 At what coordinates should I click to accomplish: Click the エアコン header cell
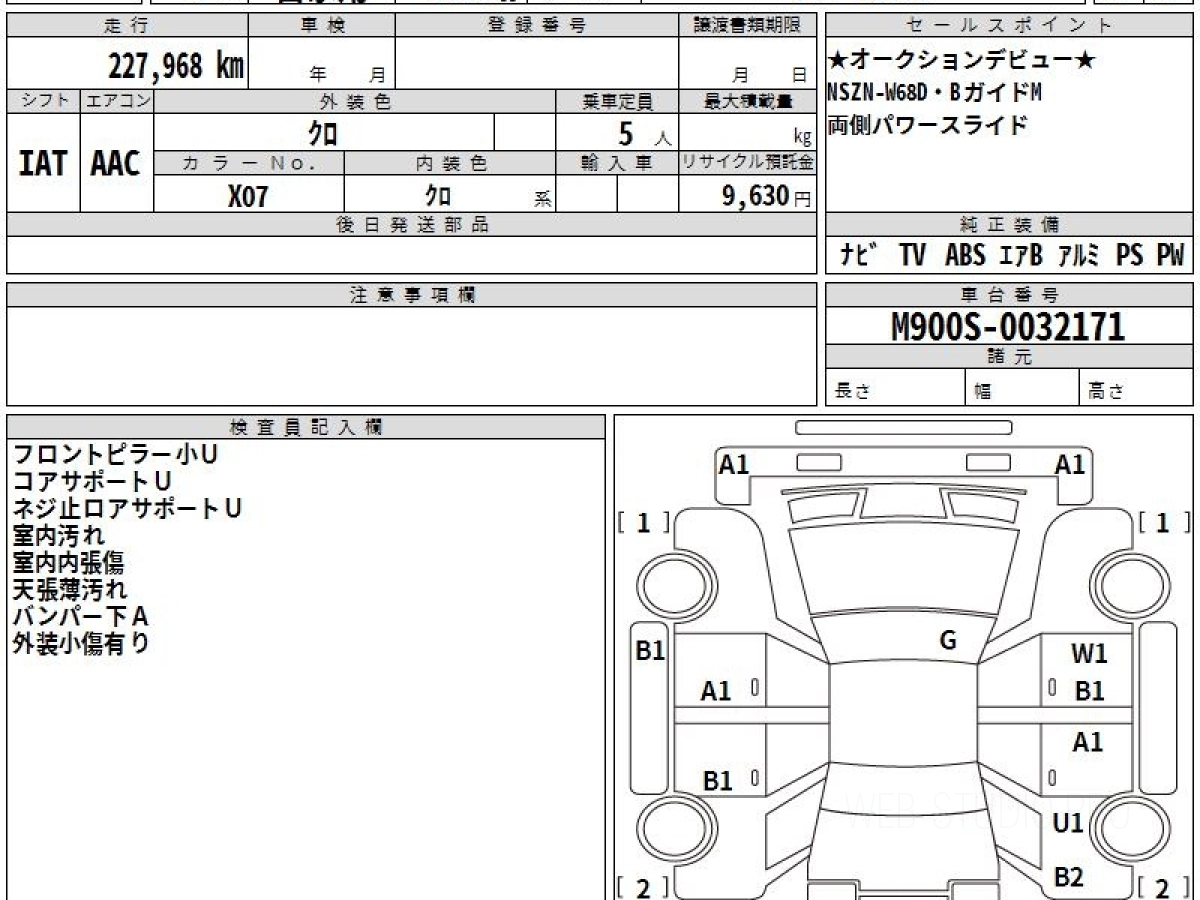coord(117,101)
